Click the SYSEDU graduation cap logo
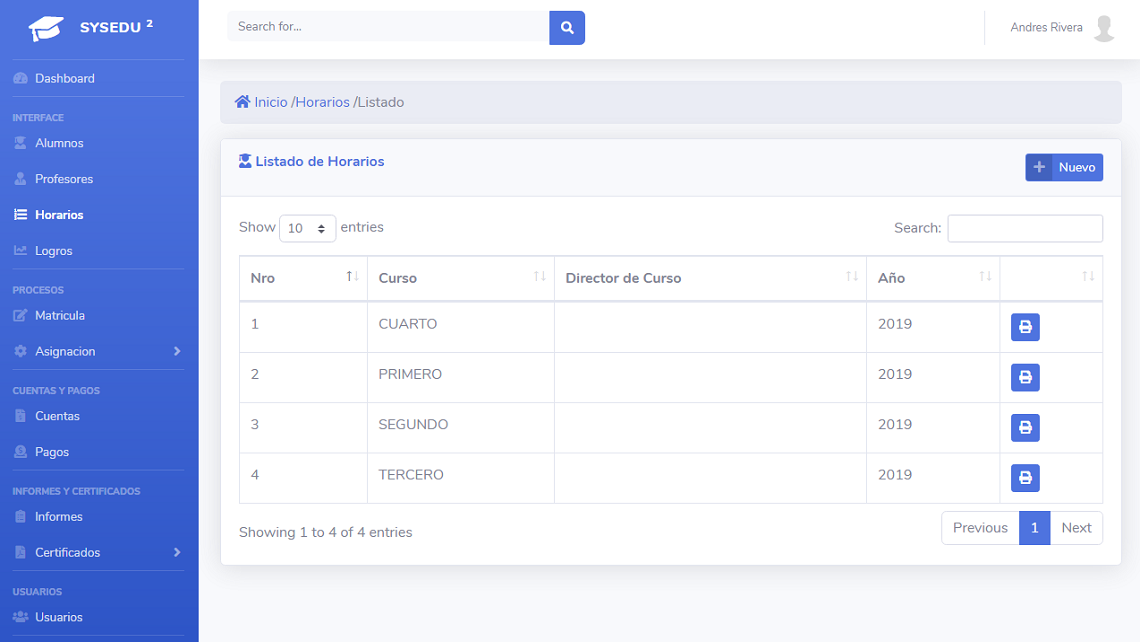This screenshot has width=1140, height=642. point(46,28)
